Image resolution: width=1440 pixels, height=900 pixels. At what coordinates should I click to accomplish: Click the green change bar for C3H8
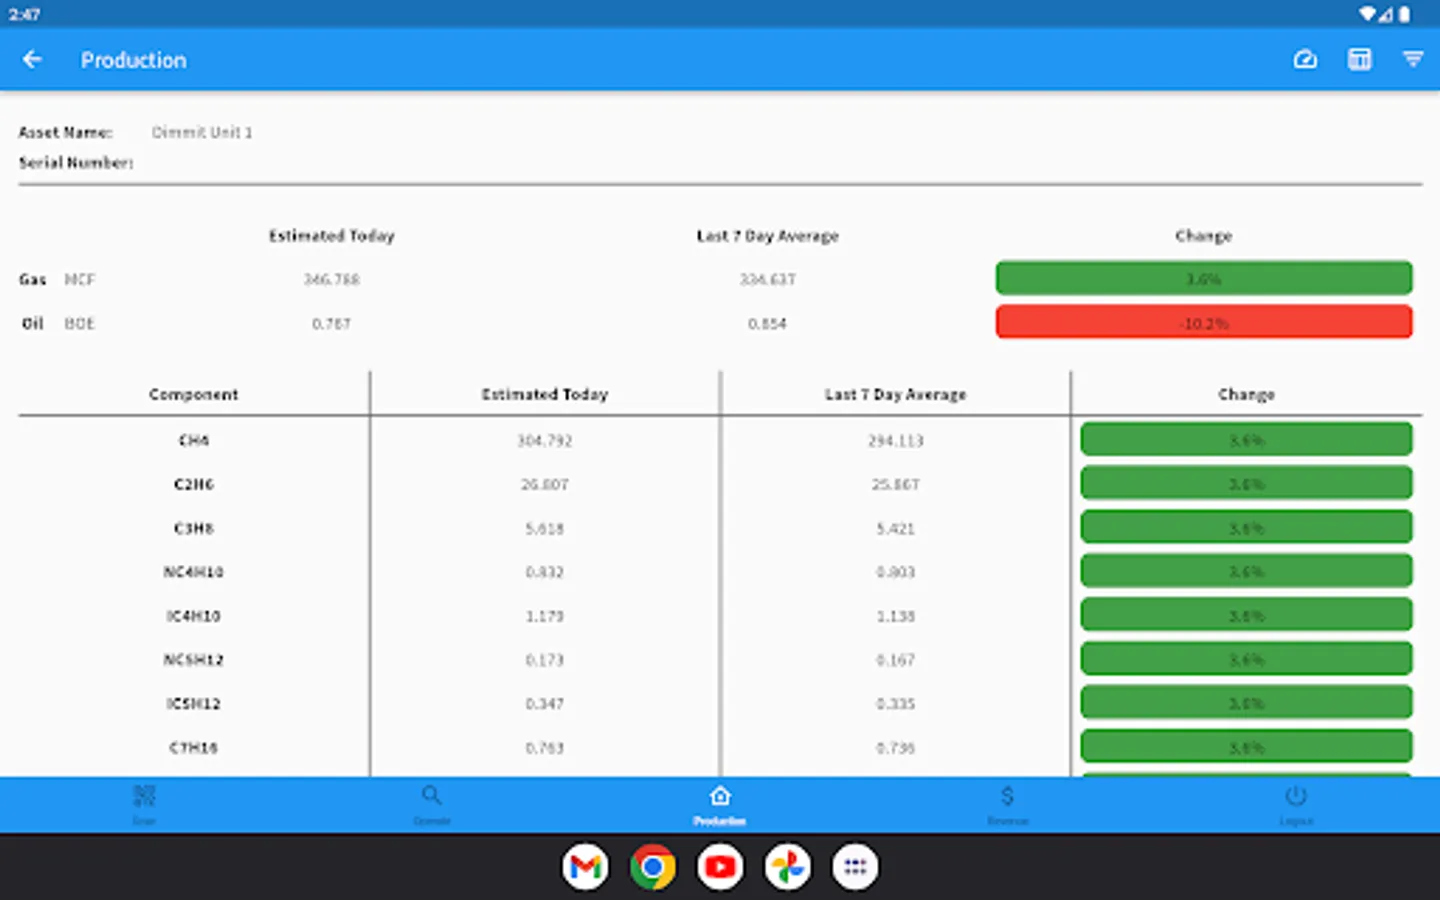1247,527
